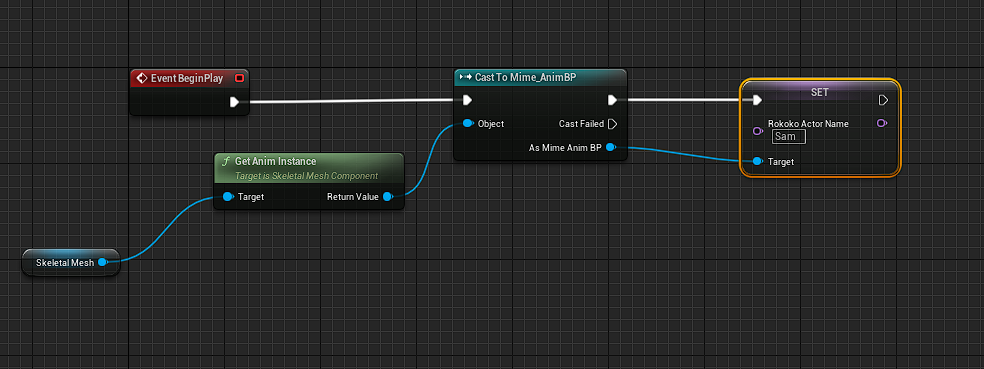
Task: Select the Cast To Mime_AnimBP node title
Action: pos(525,78)
